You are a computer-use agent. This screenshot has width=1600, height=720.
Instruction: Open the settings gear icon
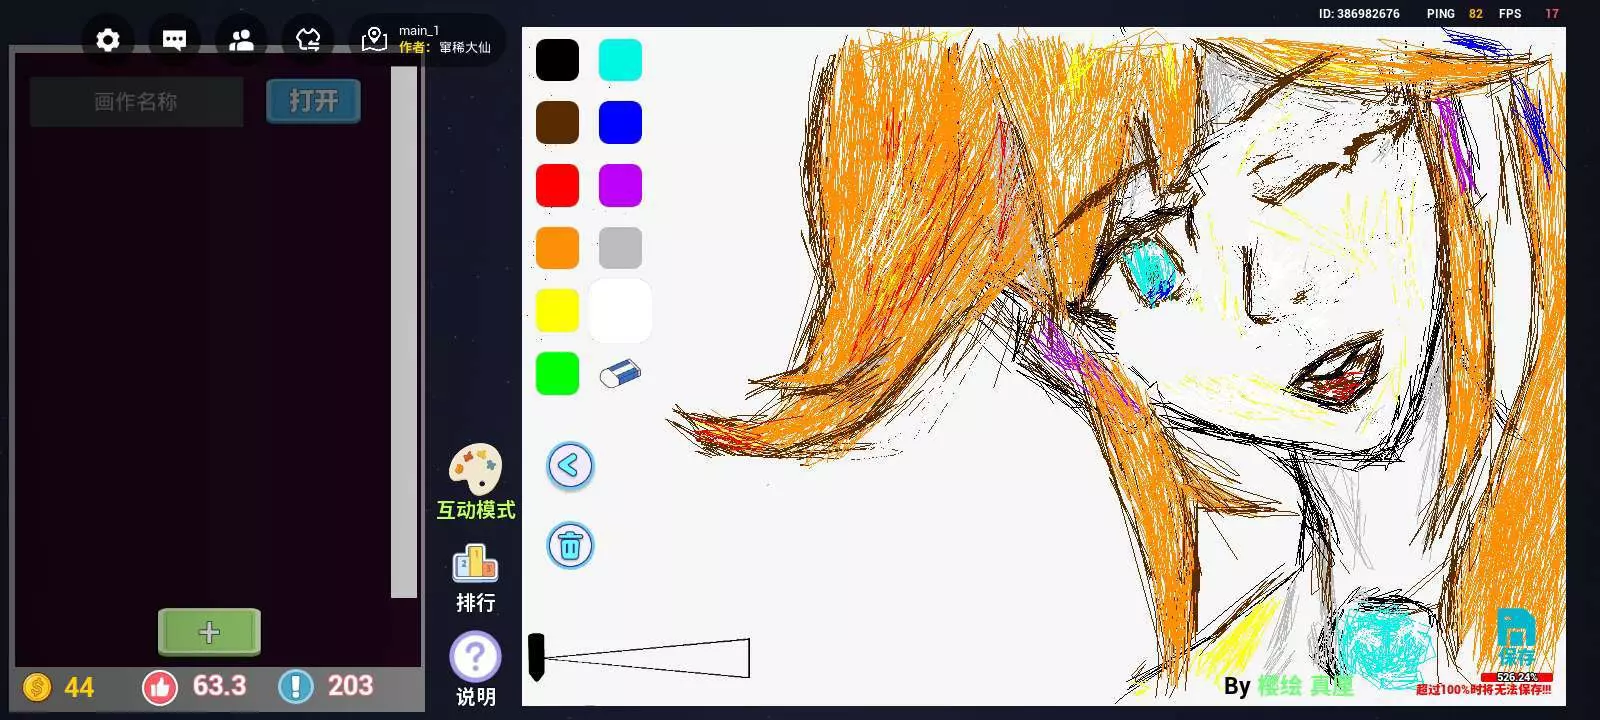[108, 40]
